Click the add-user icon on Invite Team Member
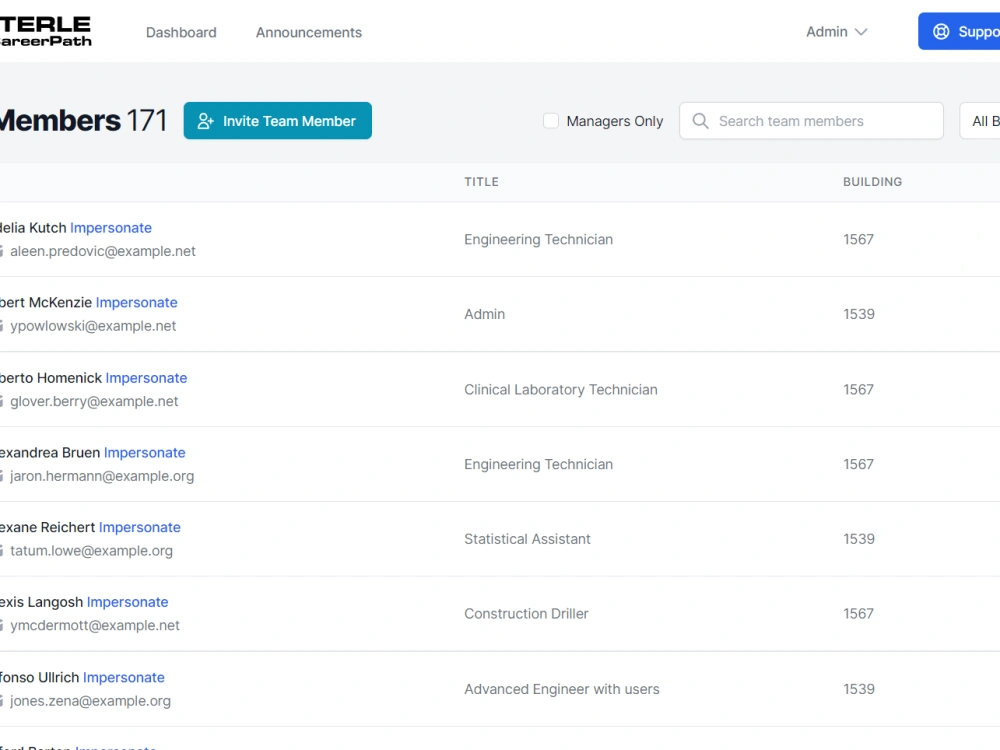Viewport: 1000px width, 750px height. [x=205, y=121]
